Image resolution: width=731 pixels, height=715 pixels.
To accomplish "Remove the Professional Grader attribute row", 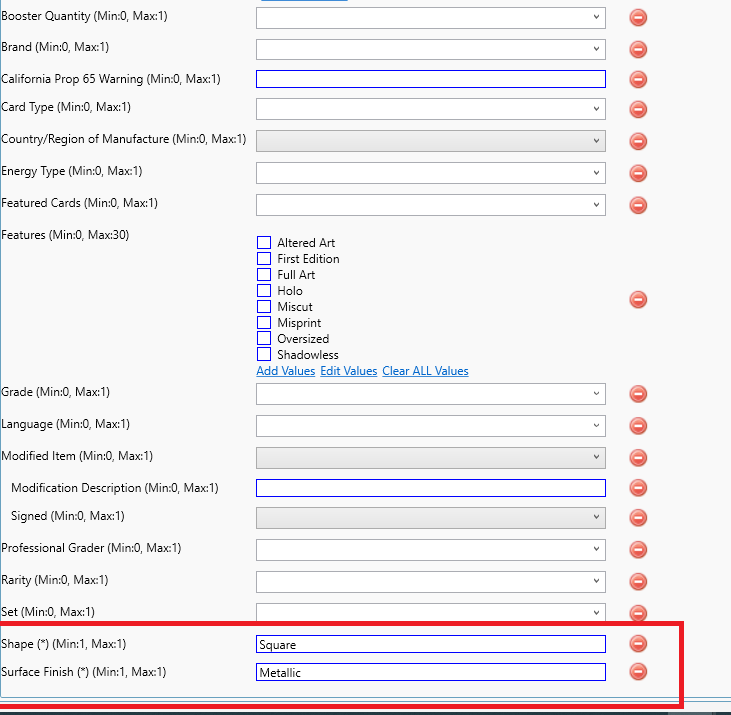I will 638,550.
